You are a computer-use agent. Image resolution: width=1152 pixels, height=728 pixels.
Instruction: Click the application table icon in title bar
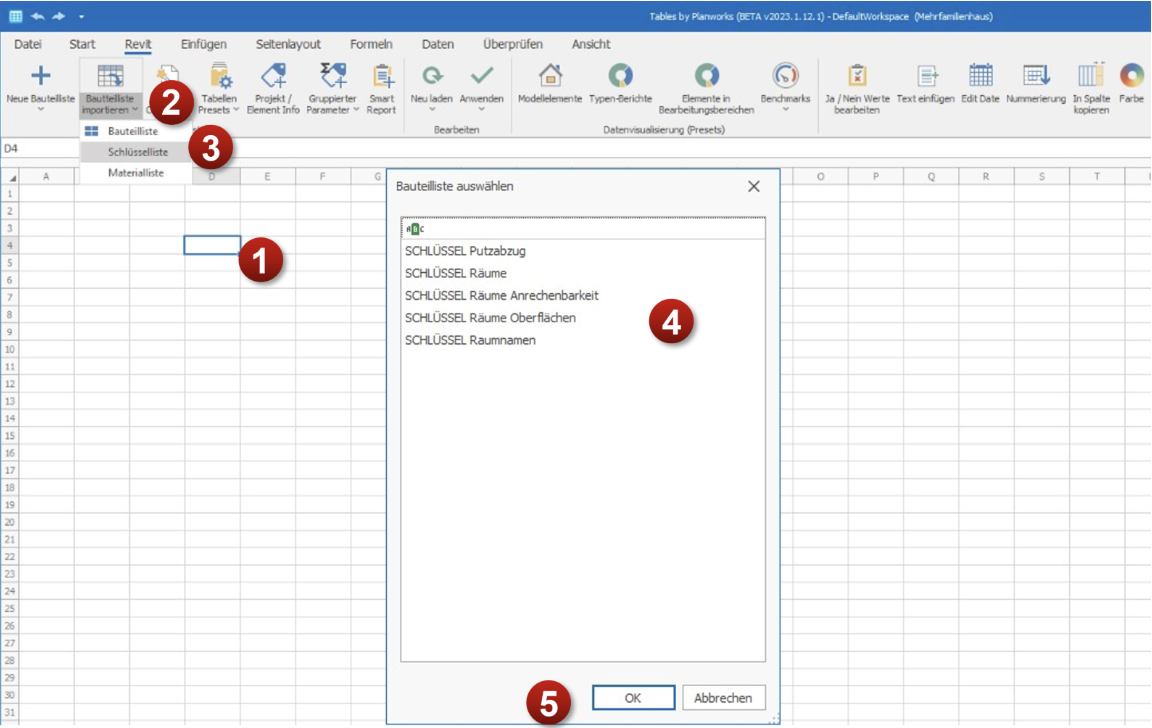[x=15, y=16]
